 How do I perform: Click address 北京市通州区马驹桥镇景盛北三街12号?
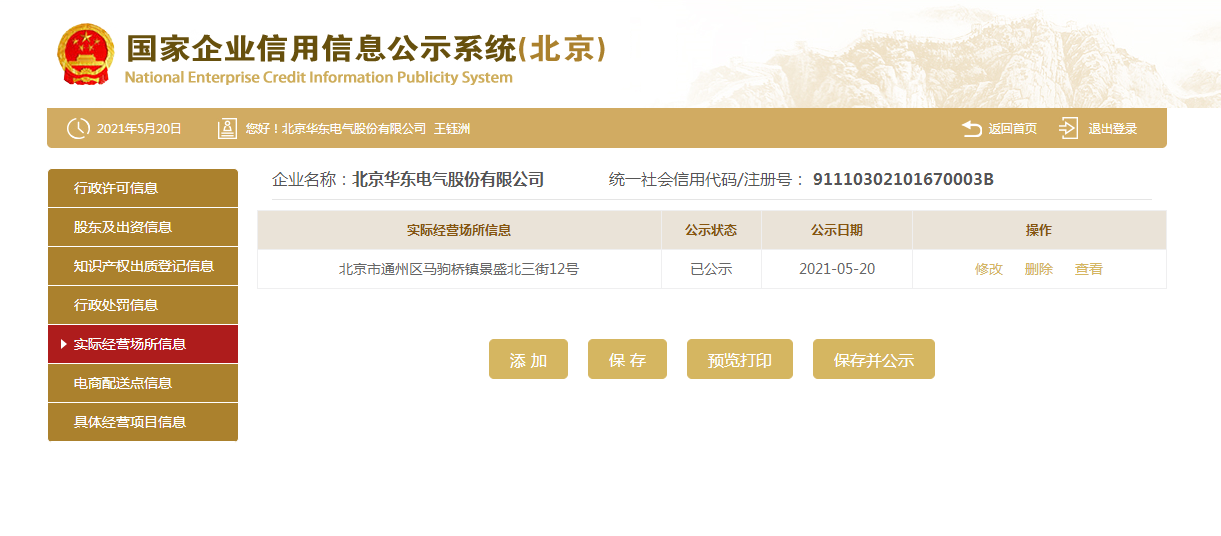459,269
